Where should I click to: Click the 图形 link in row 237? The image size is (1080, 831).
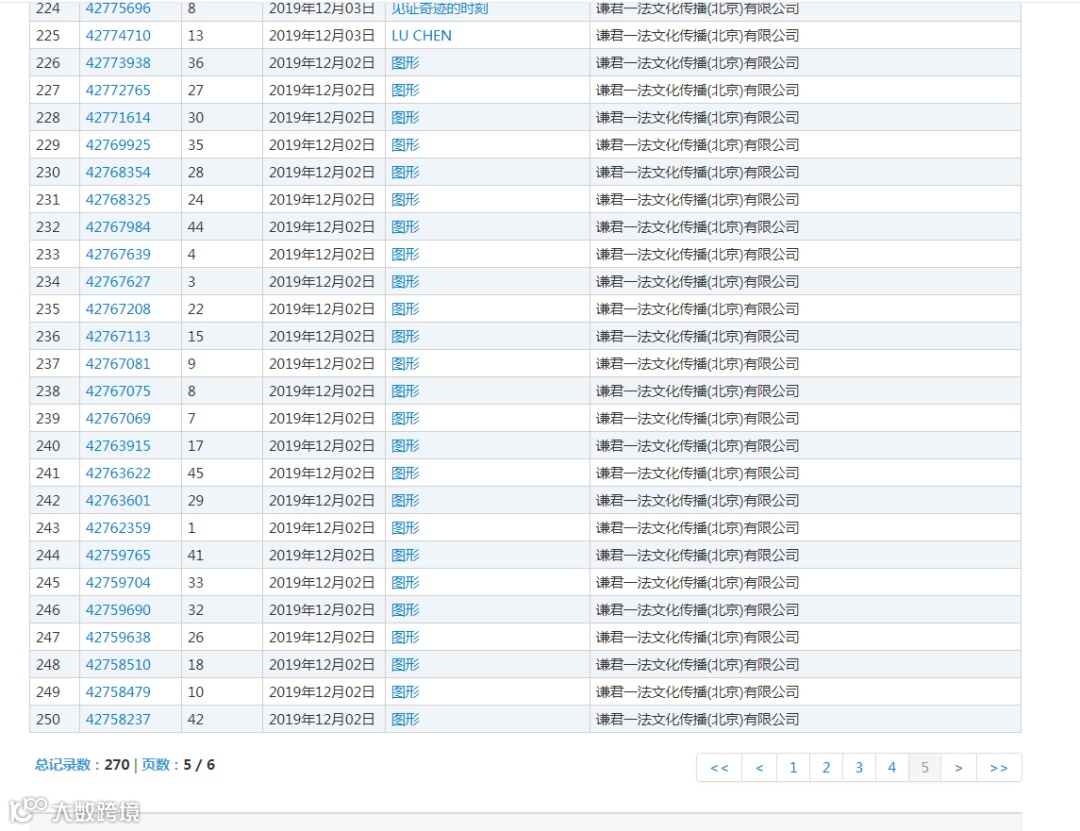click(405, 364)
